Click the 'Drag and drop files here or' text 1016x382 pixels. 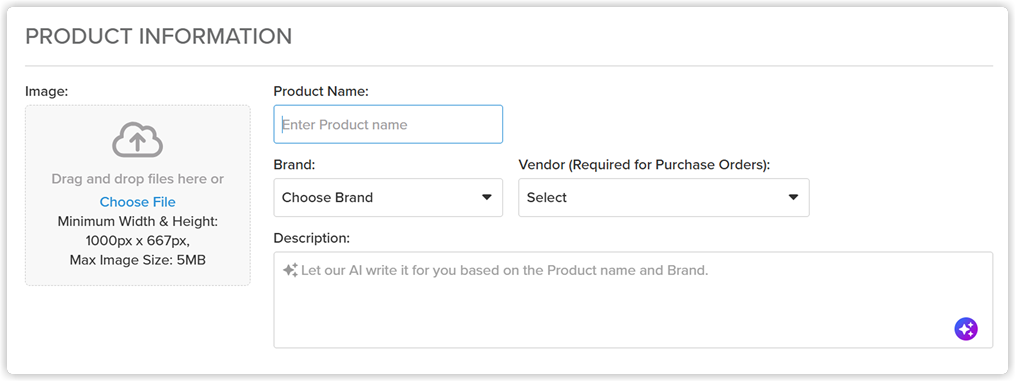(137, 179)
